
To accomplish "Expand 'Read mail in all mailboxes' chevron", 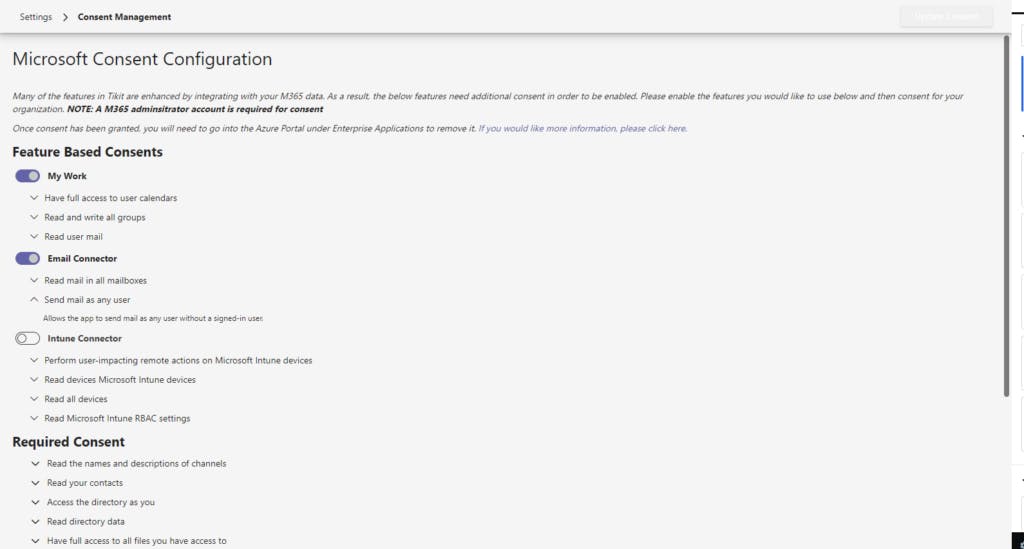I will (34, 280).
